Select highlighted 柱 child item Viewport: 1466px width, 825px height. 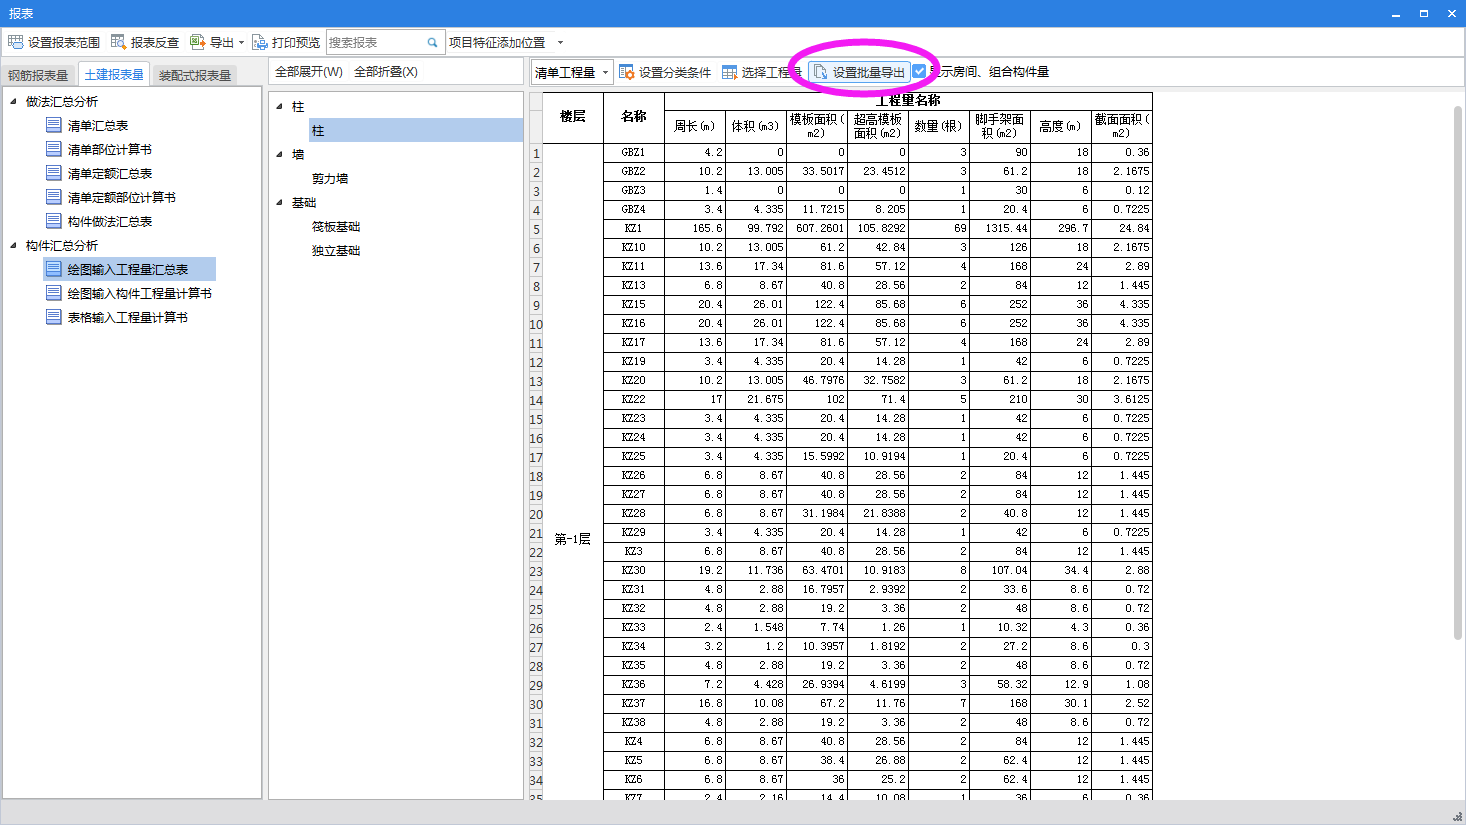point(416,130)
